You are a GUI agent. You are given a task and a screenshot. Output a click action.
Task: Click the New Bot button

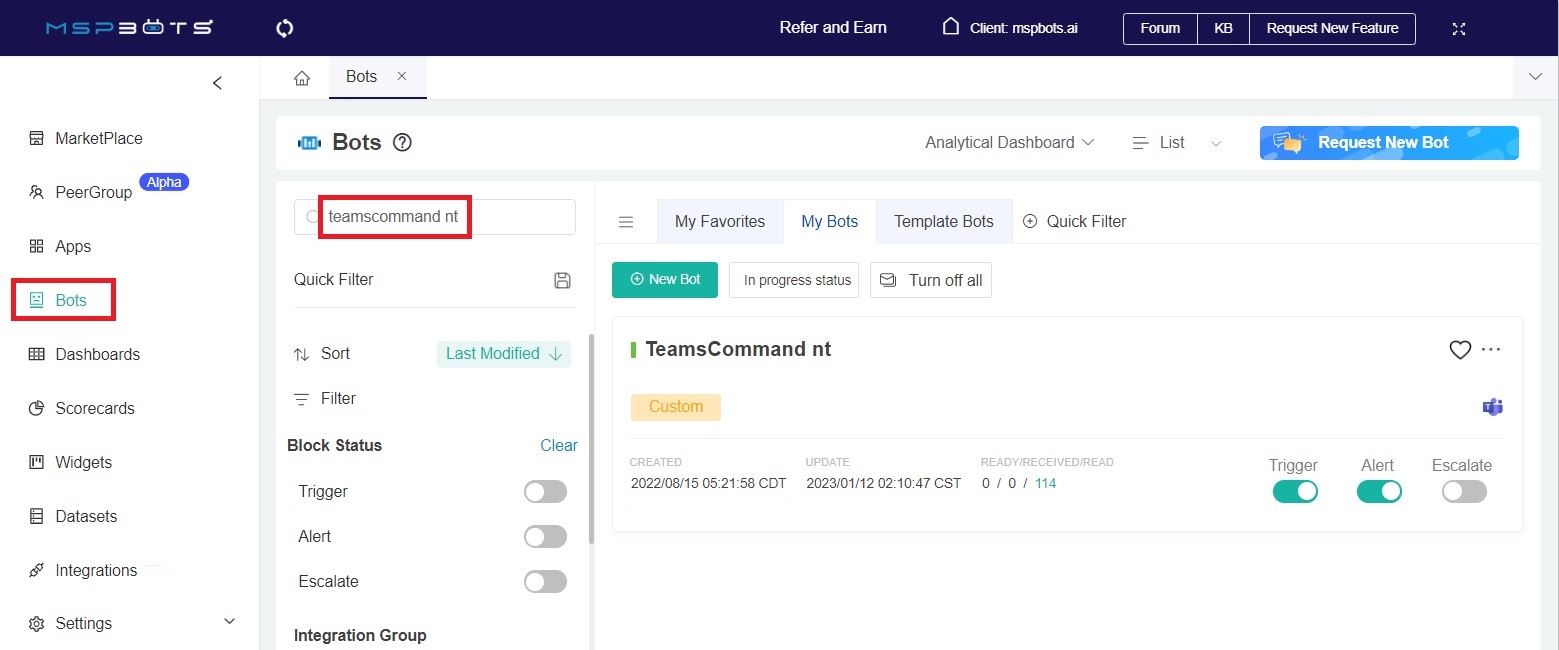(665, 280)
